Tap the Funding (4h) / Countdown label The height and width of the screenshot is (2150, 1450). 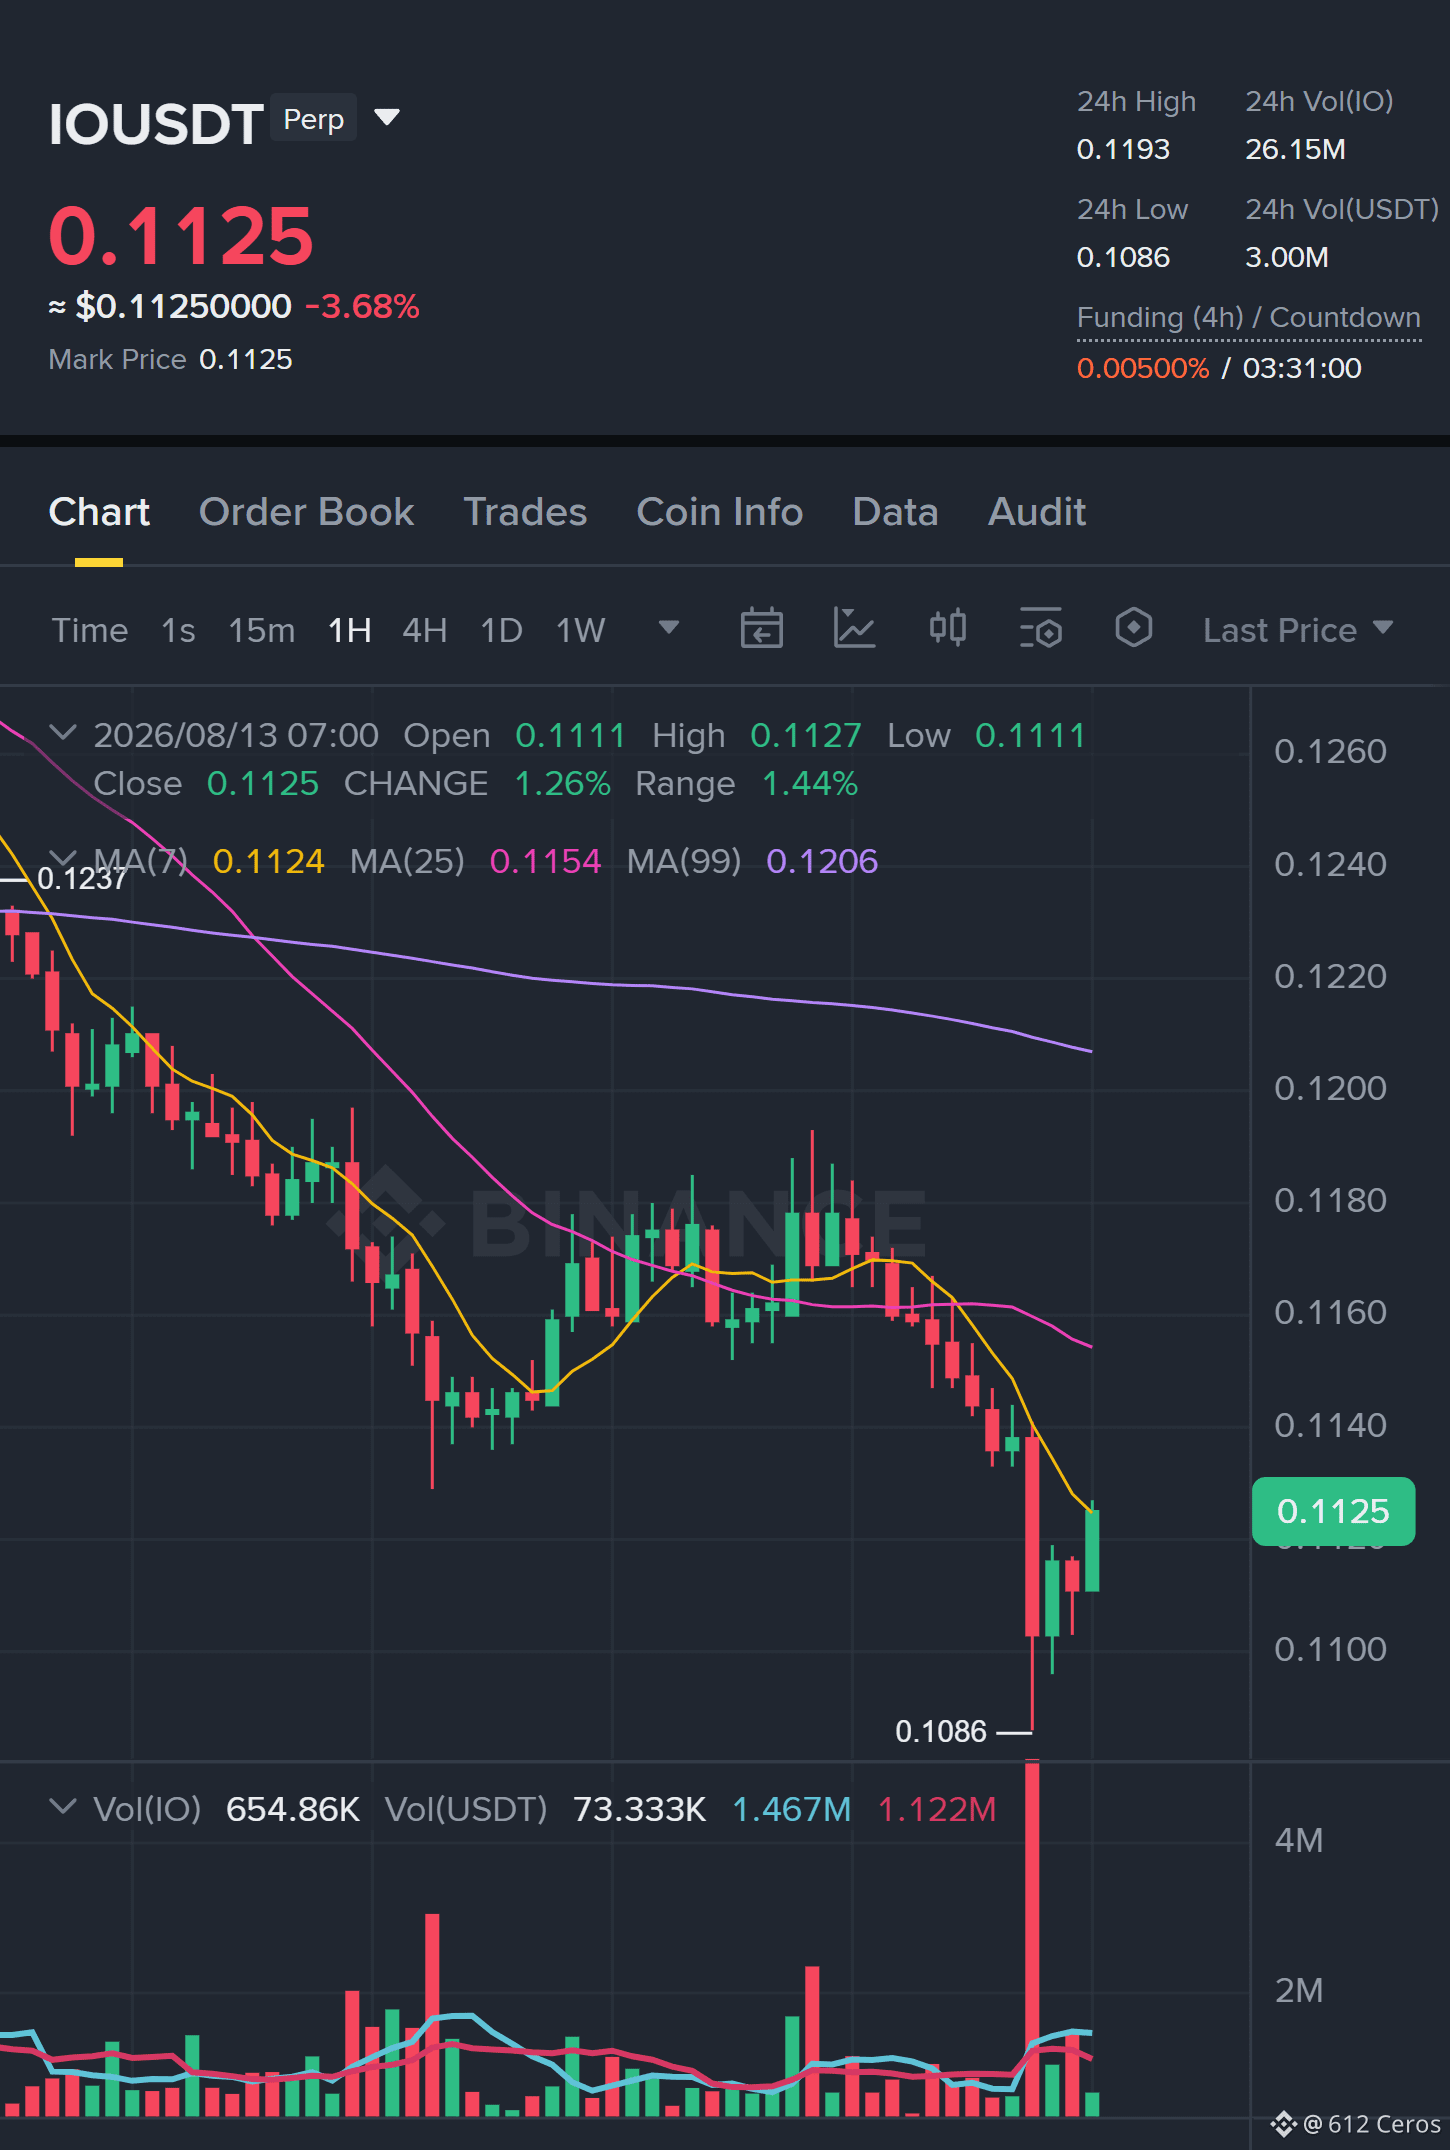(x=1249, y=317)
